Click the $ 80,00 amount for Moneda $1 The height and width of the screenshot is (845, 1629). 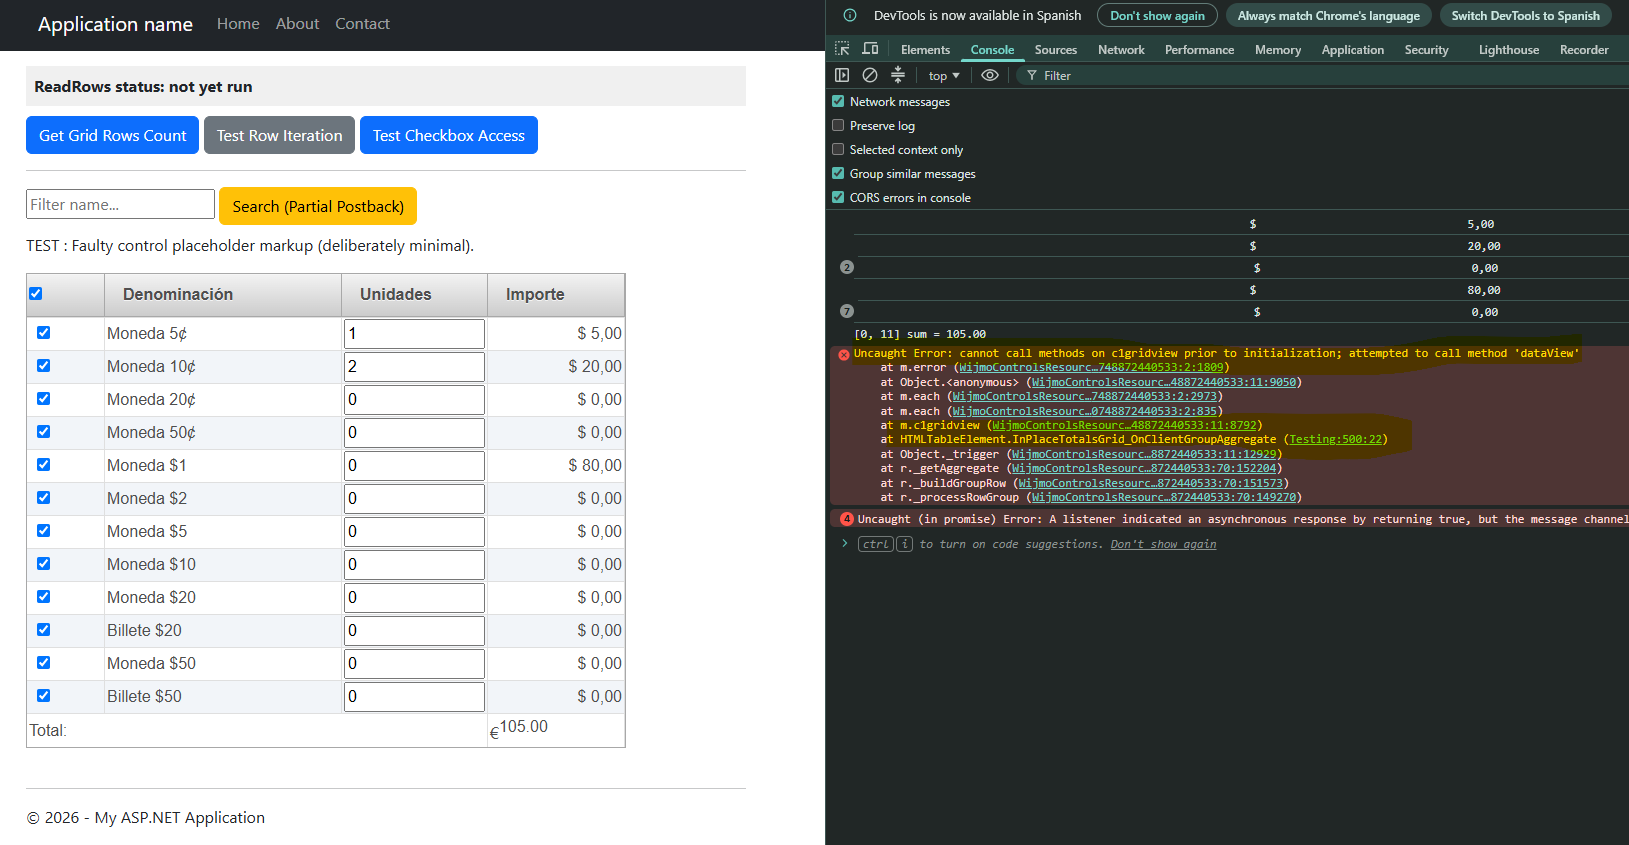(595, 465)
